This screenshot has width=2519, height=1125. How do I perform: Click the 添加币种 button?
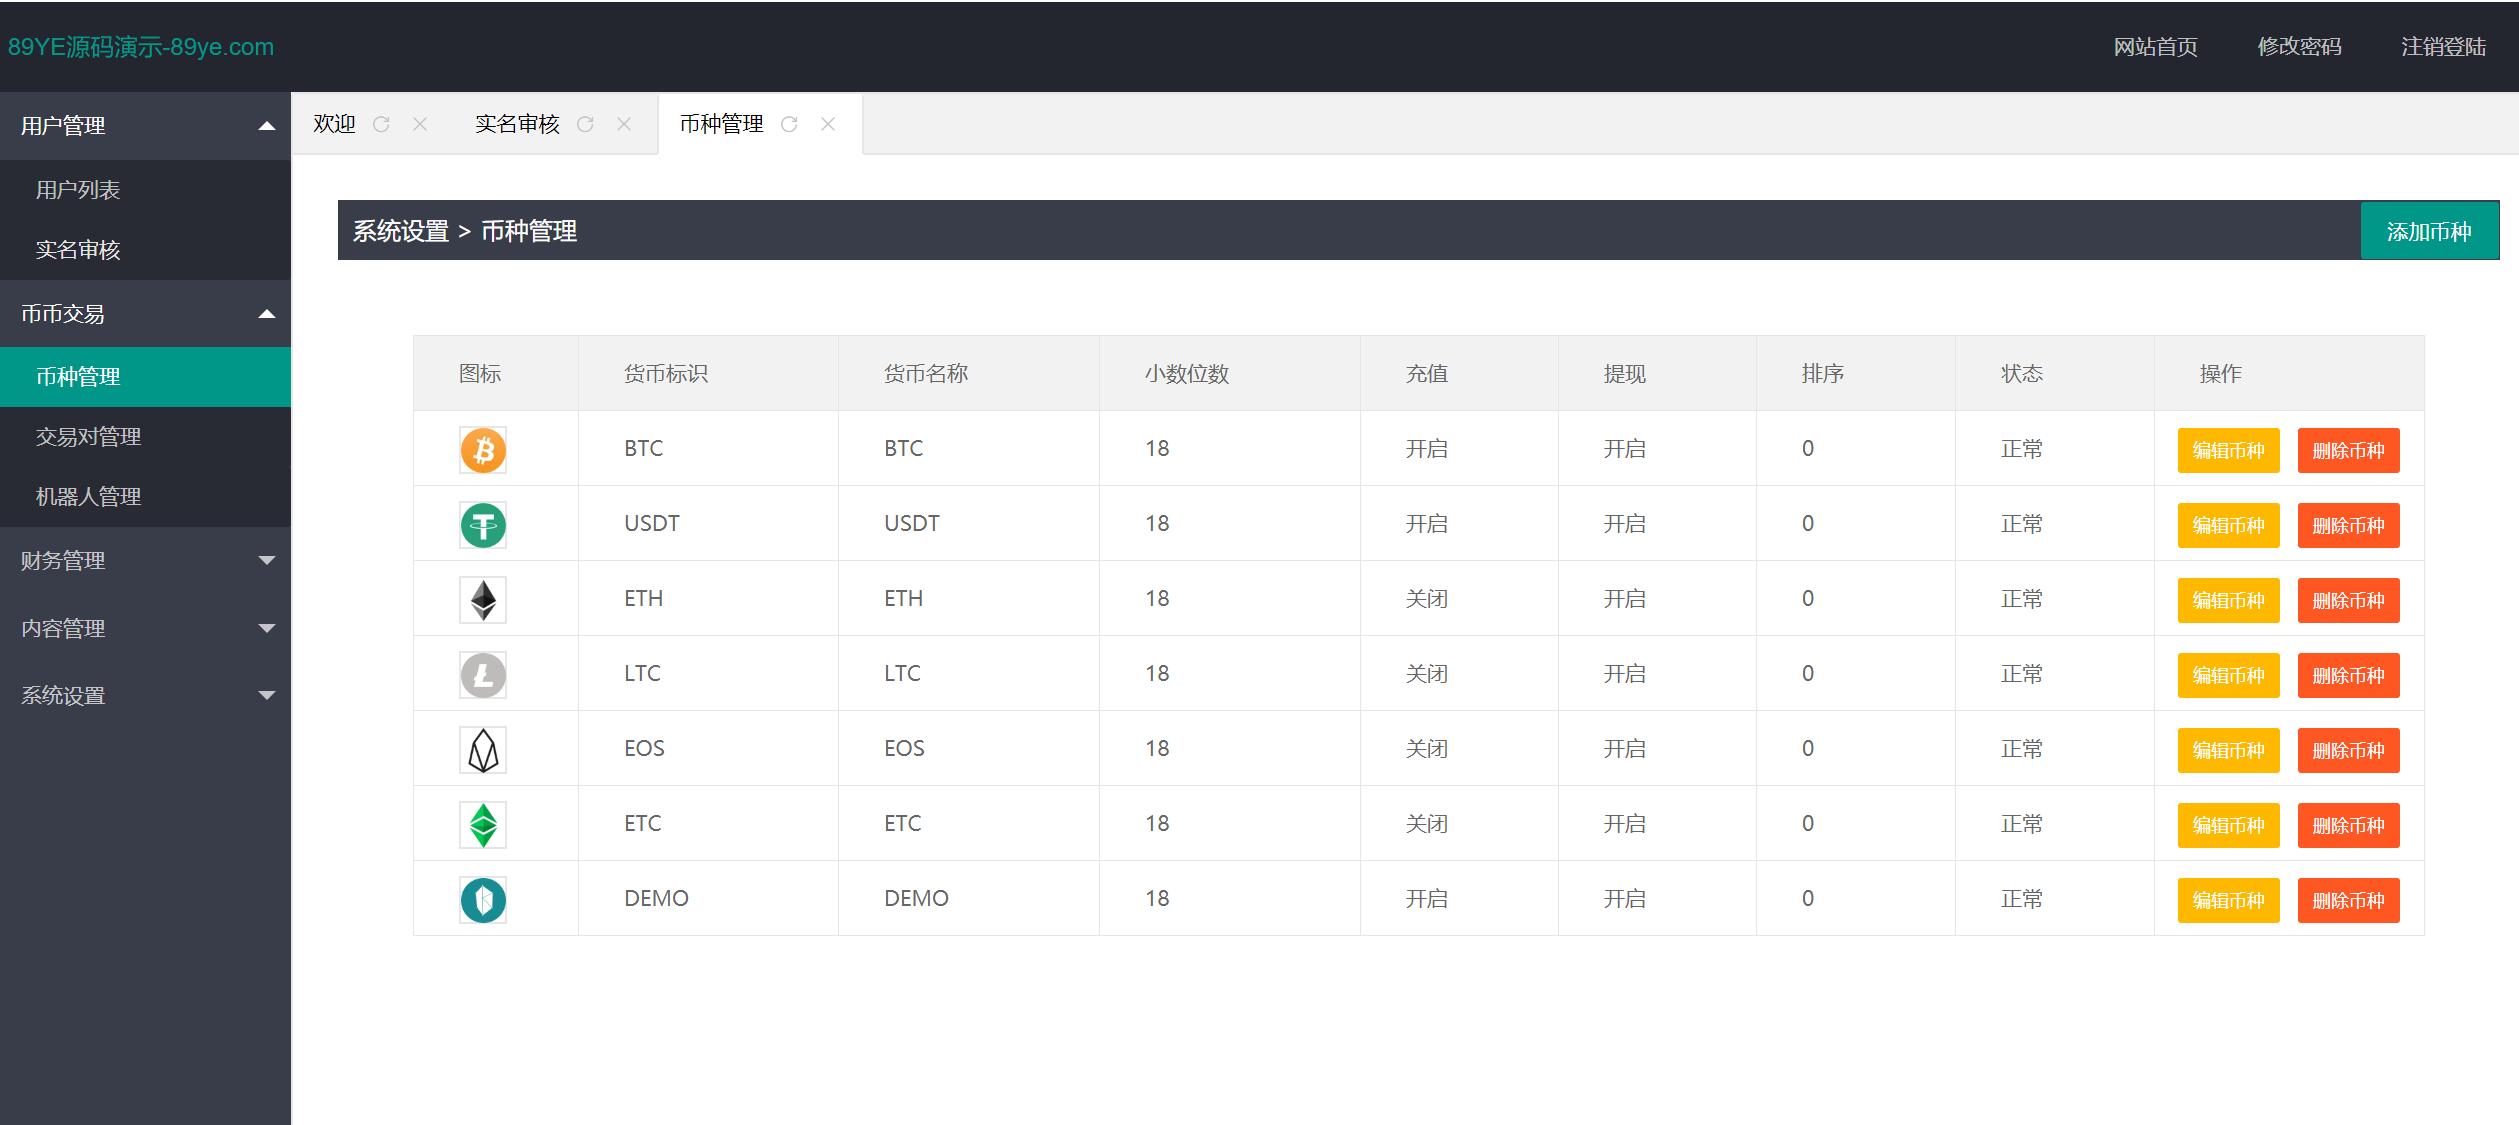pos(2429,231)
